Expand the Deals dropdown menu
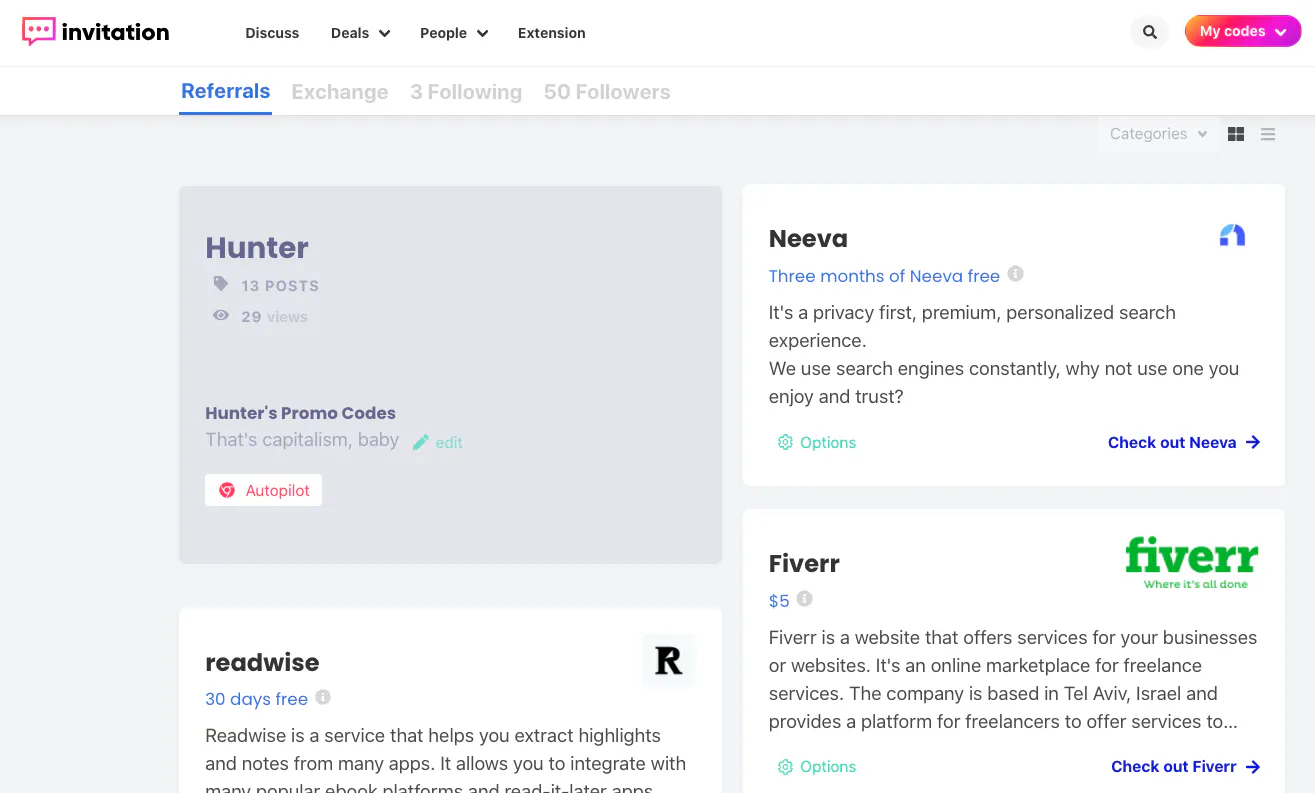Image resolution: width=1315 pixels, height=793 pixels. point(360,33)
